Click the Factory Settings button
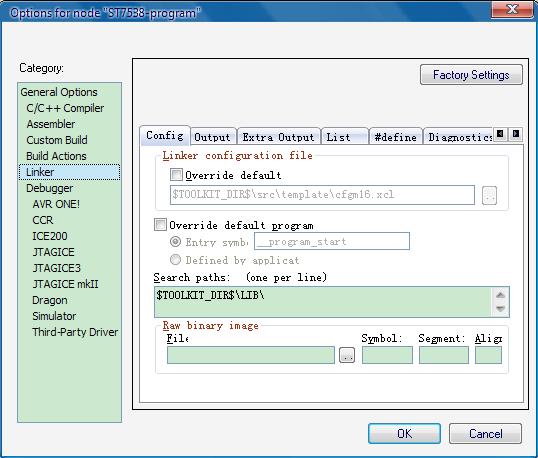The height and width of the screenshot is (458, 538). tap(471, 74)
